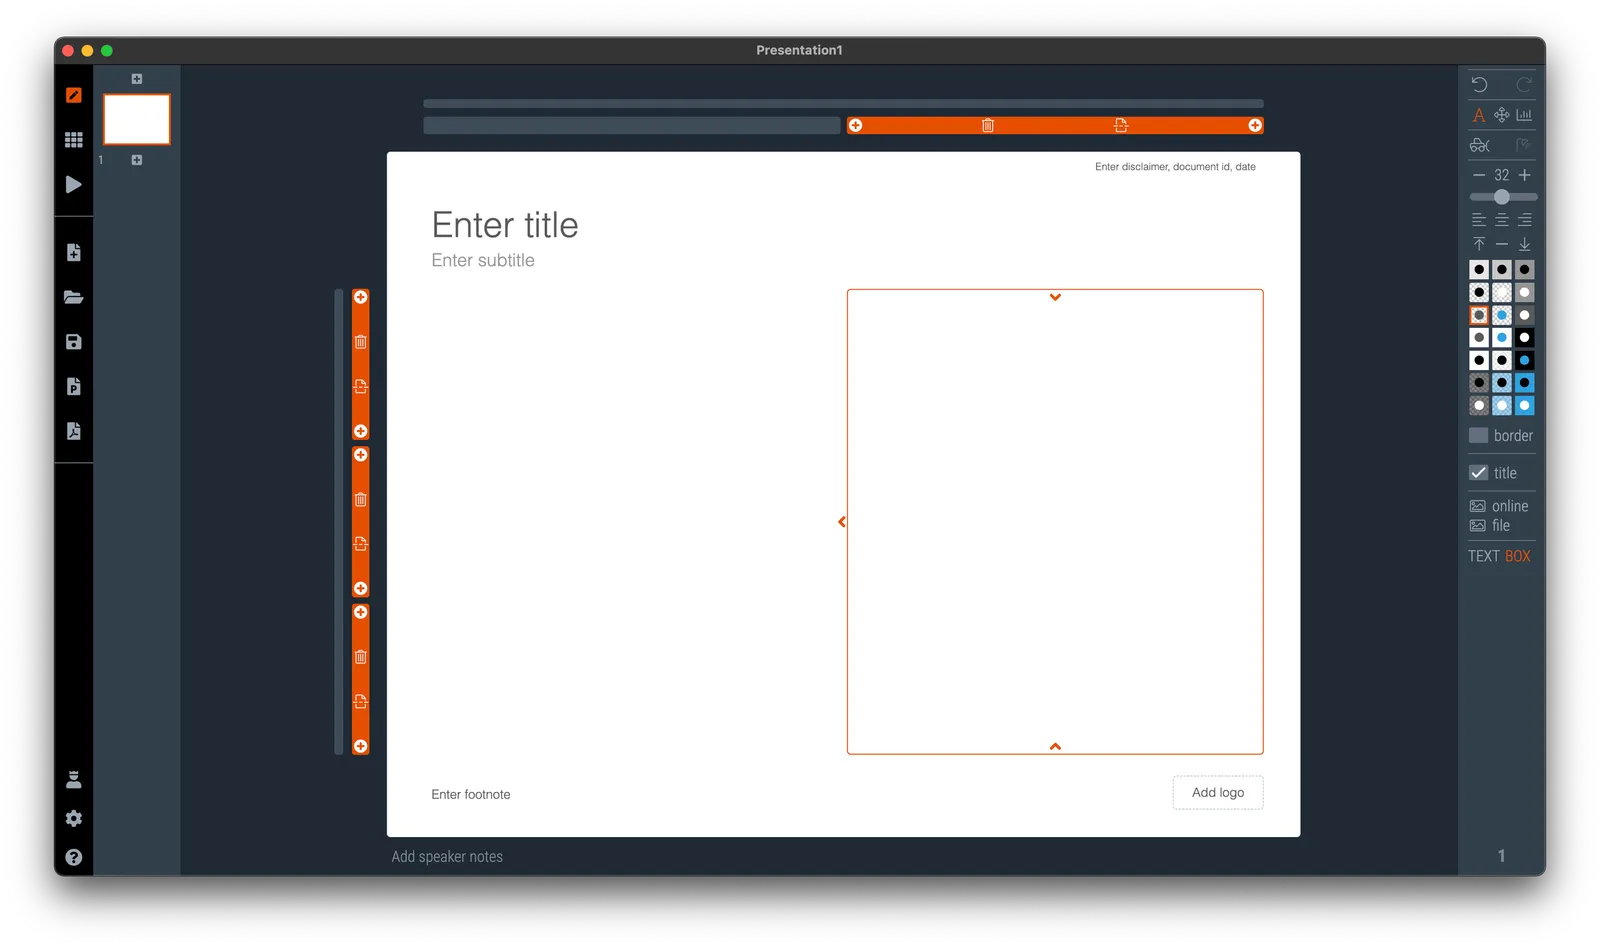Expand the box using its left chevron
The height and width of the screenshot is (948, 1600).
[x=842, y=522]
